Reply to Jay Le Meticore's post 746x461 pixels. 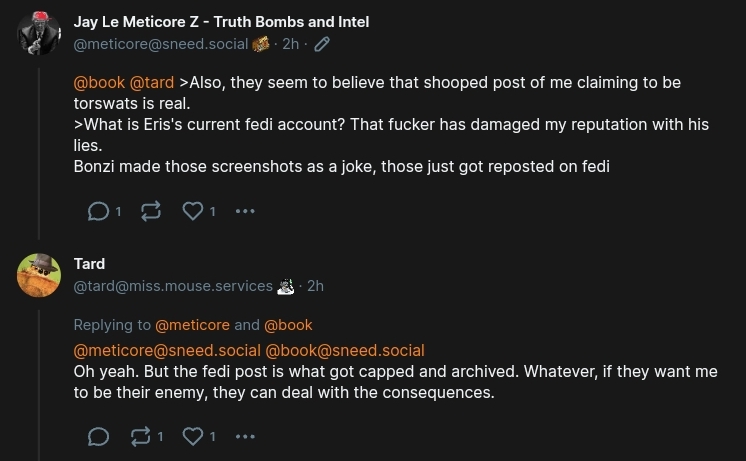coord(99,211)
